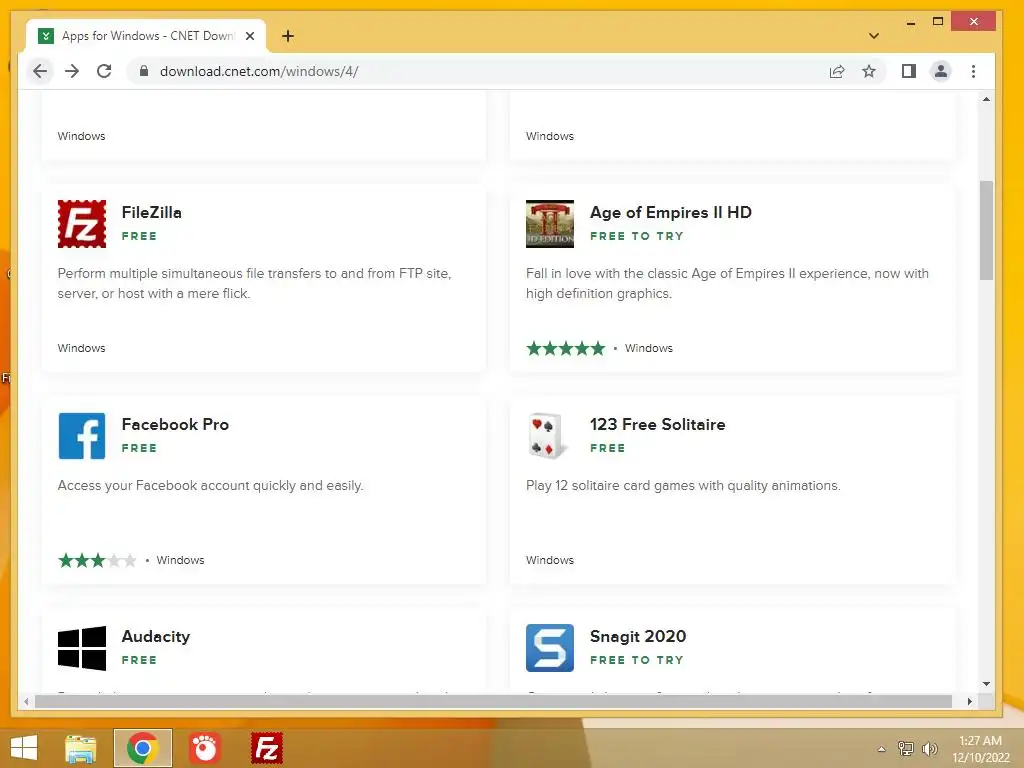Reload the current page
1024x768 pixels.
[104, 71]
